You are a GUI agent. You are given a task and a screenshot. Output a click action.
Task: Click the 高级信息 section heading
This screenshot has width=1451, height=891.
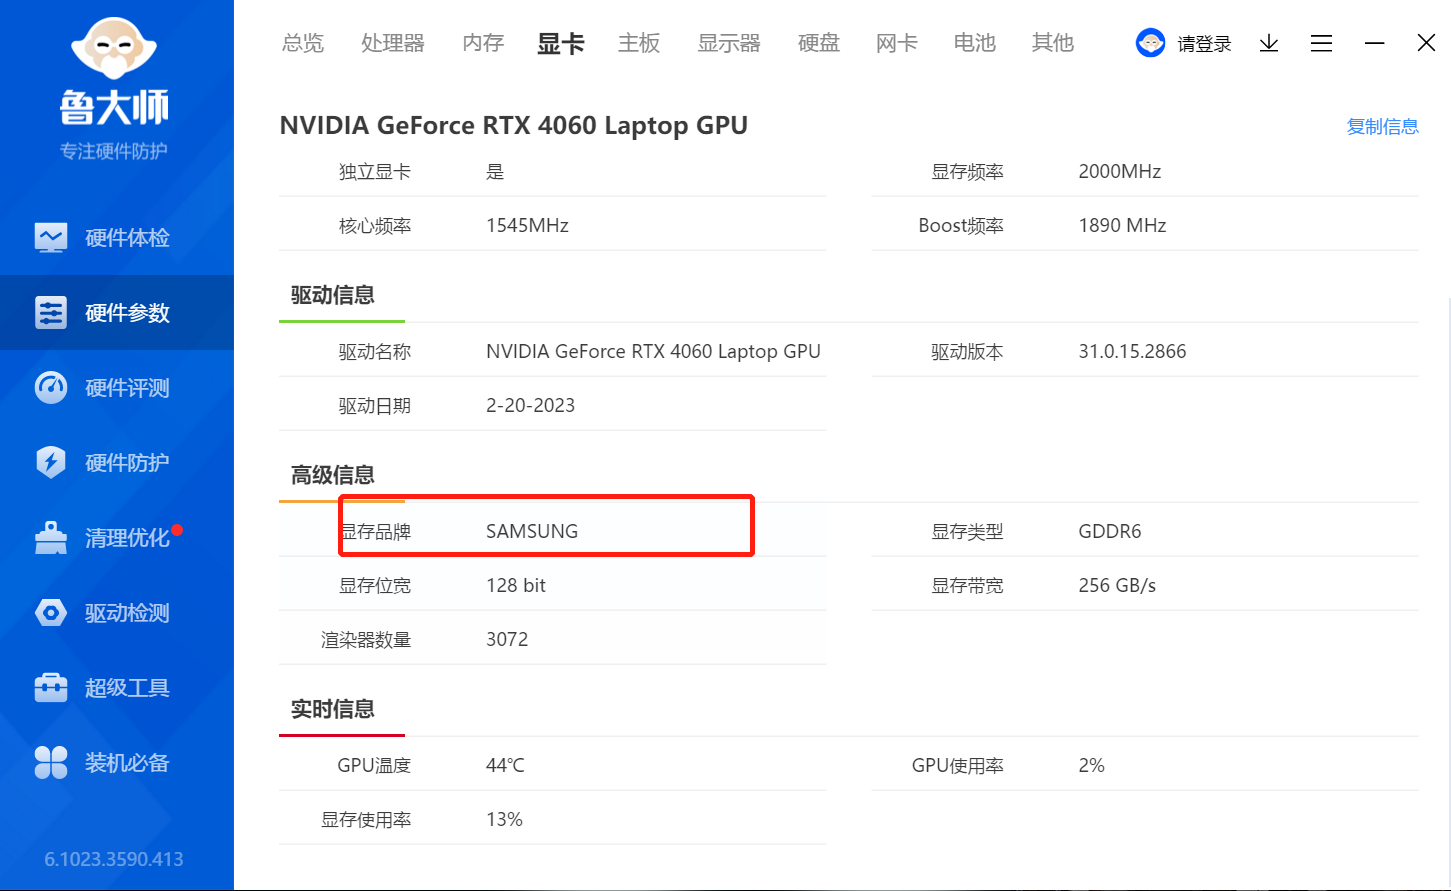coord(333,475)
